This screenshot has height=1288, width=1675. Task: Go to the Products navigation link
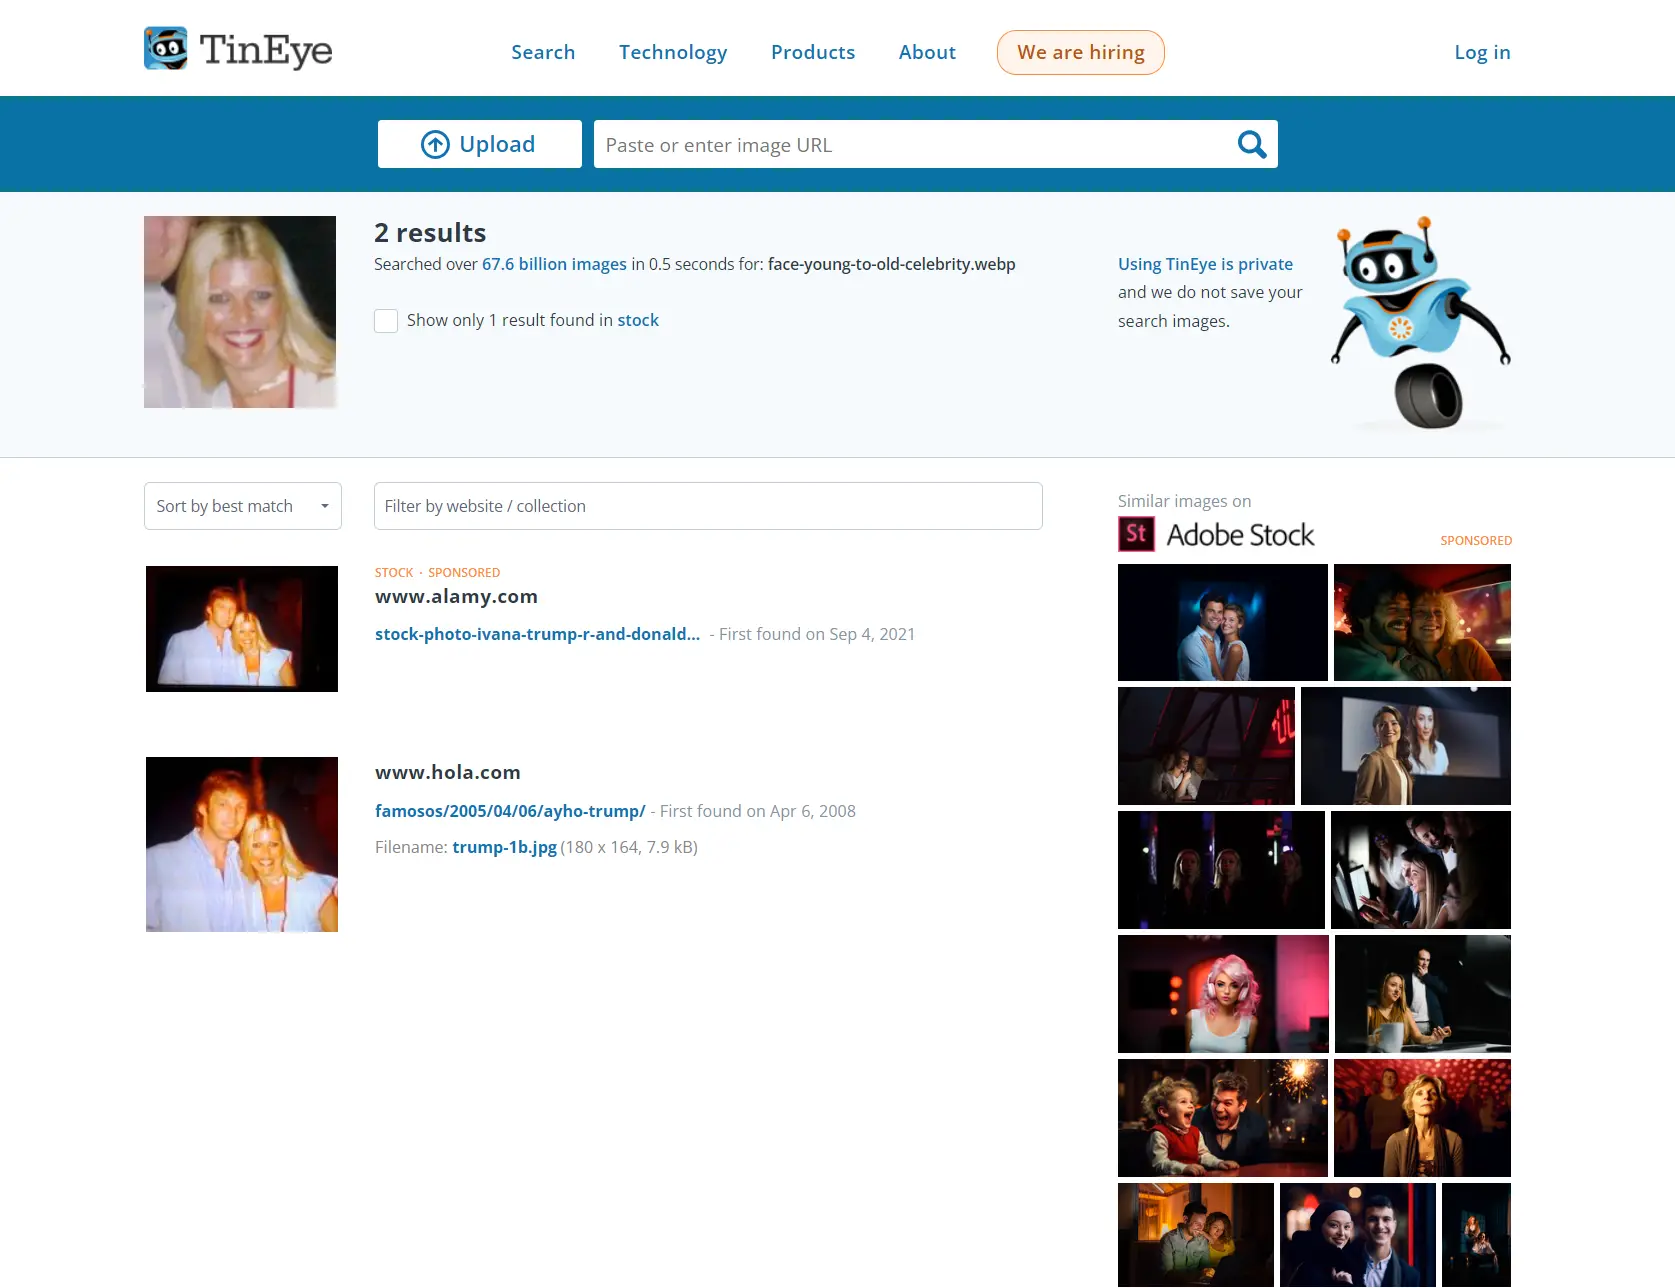click(x=813, y=52)
